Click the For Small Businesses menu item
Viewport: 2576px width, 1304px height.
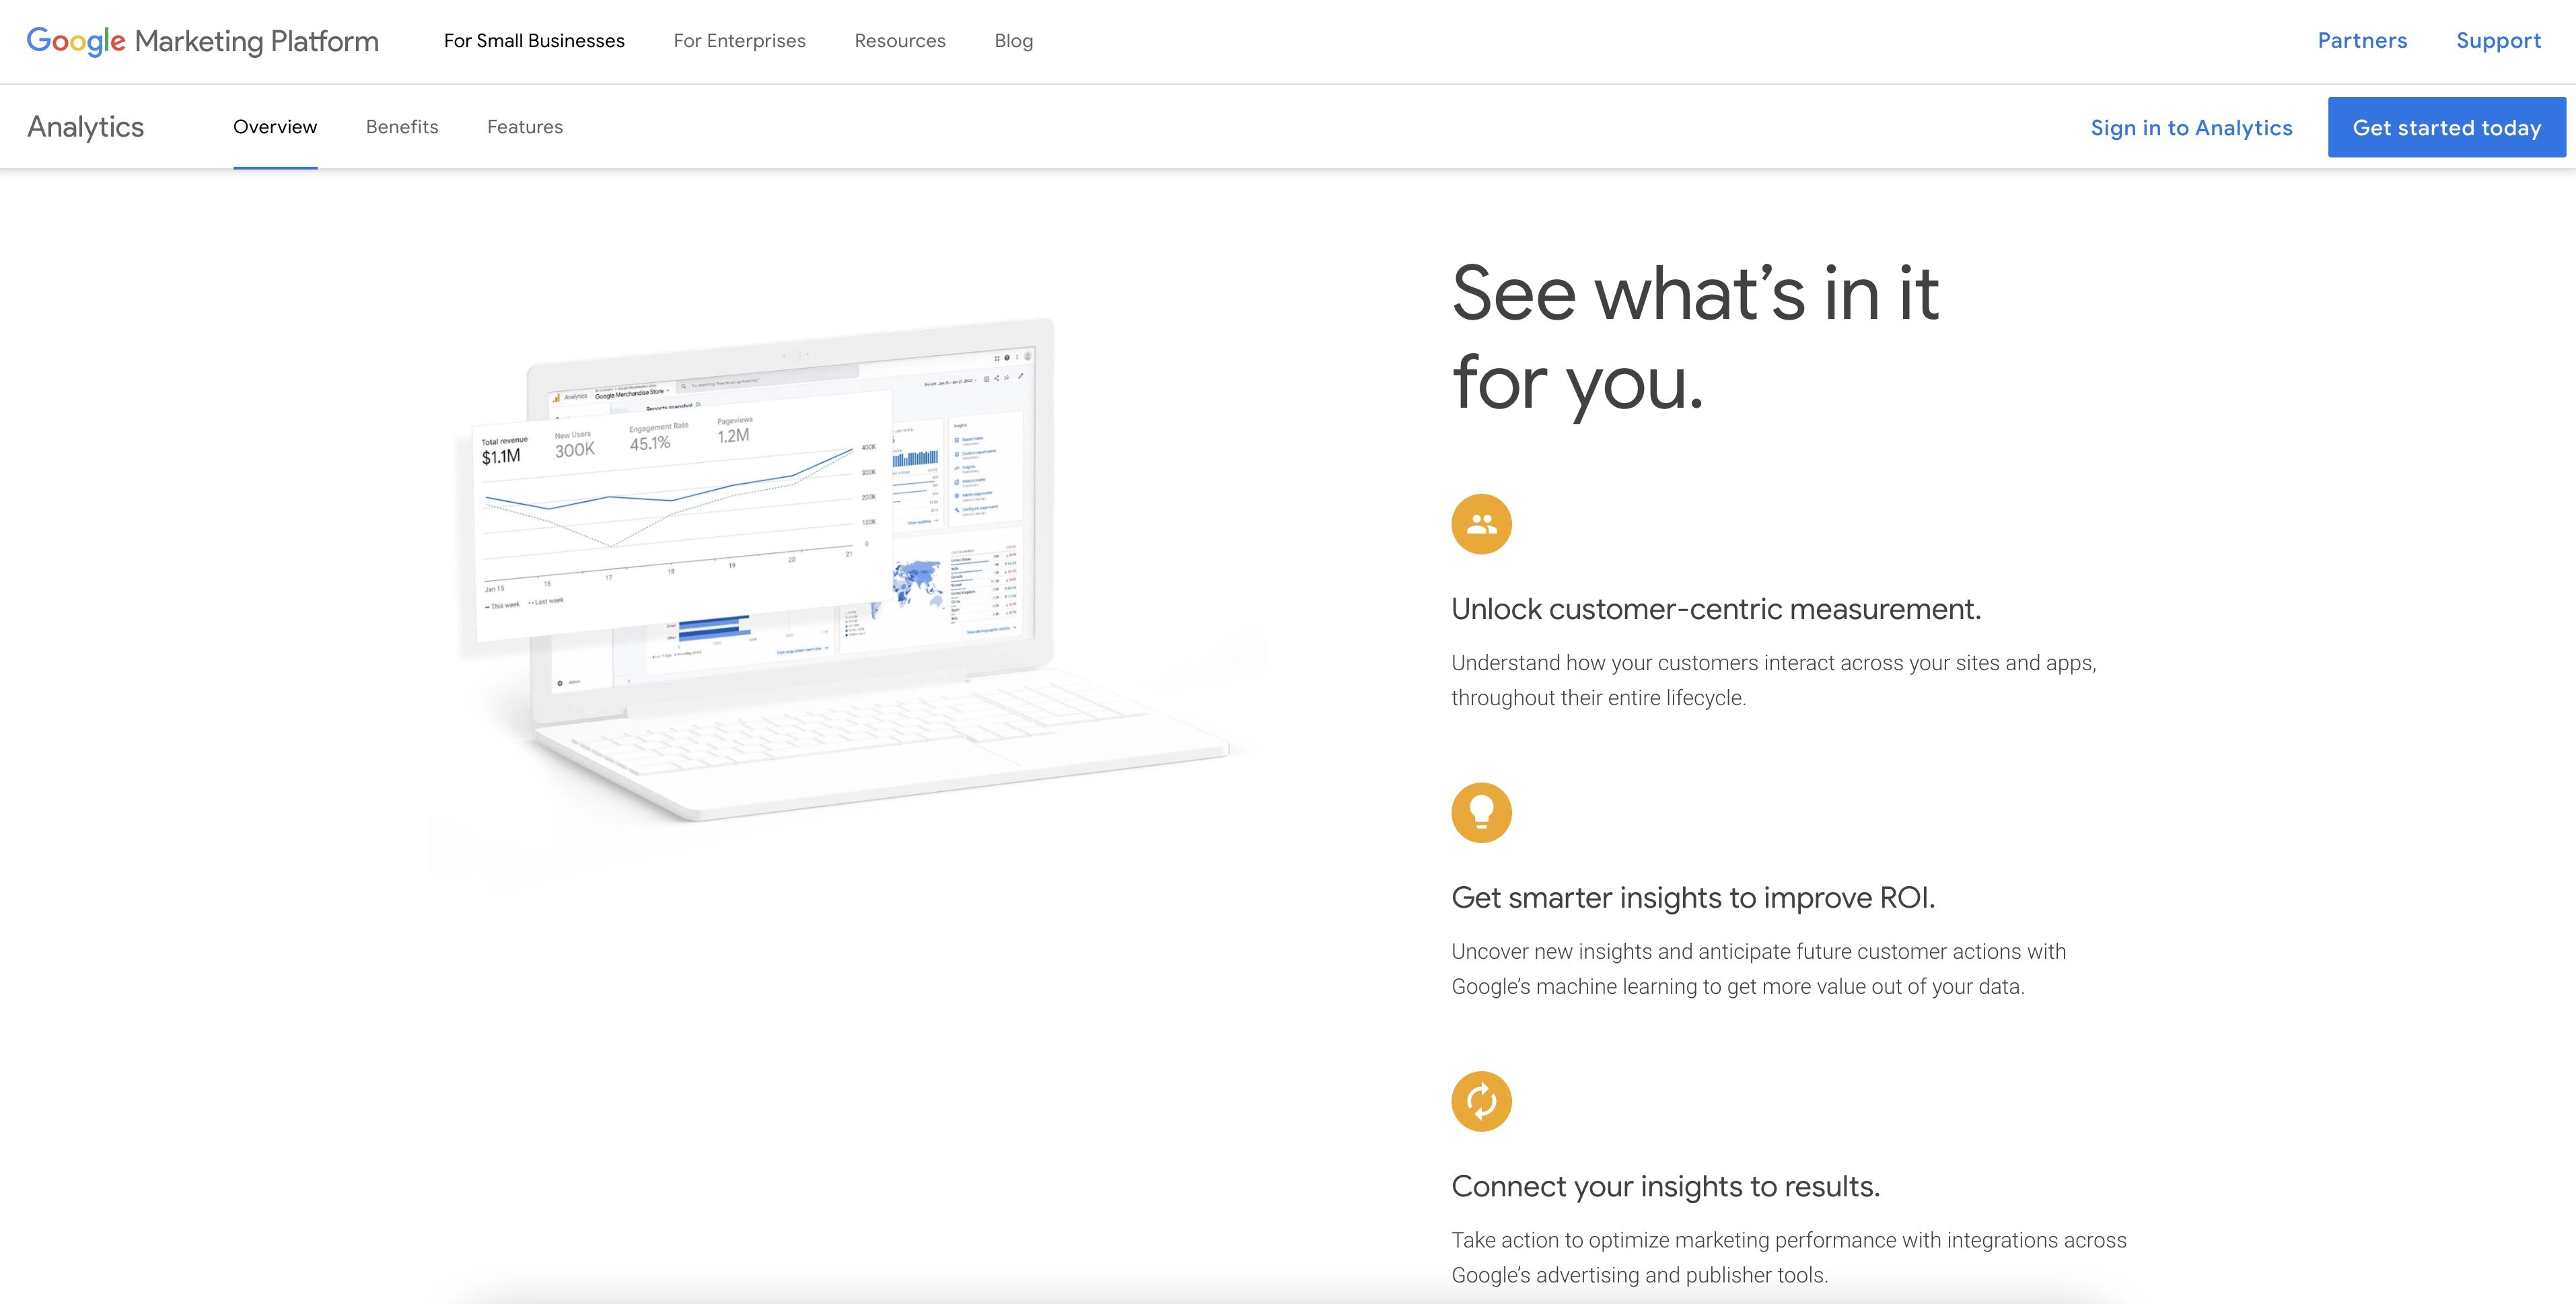(536, 40)
